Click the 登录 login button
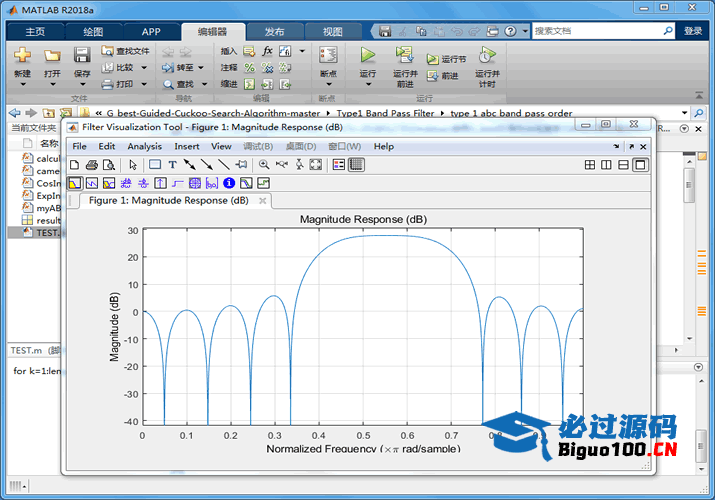The width and height of the screenshot is (715, 500). (x=693, y=31)
